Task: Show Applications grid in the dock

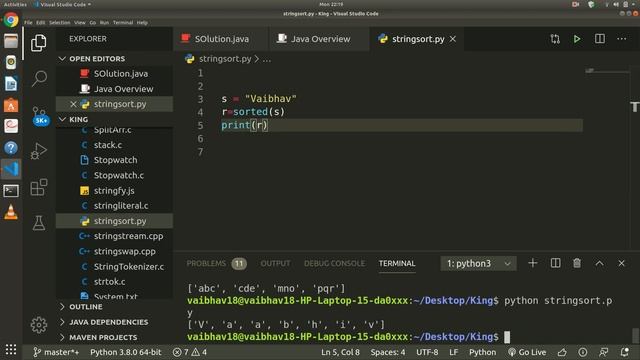Action: pos(11,349)
